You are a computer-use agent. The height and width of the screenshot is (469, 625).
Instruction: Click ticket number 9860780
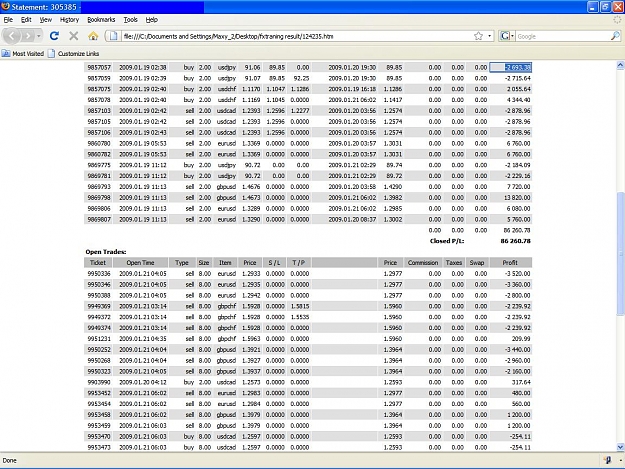click(x=99, y=143)
